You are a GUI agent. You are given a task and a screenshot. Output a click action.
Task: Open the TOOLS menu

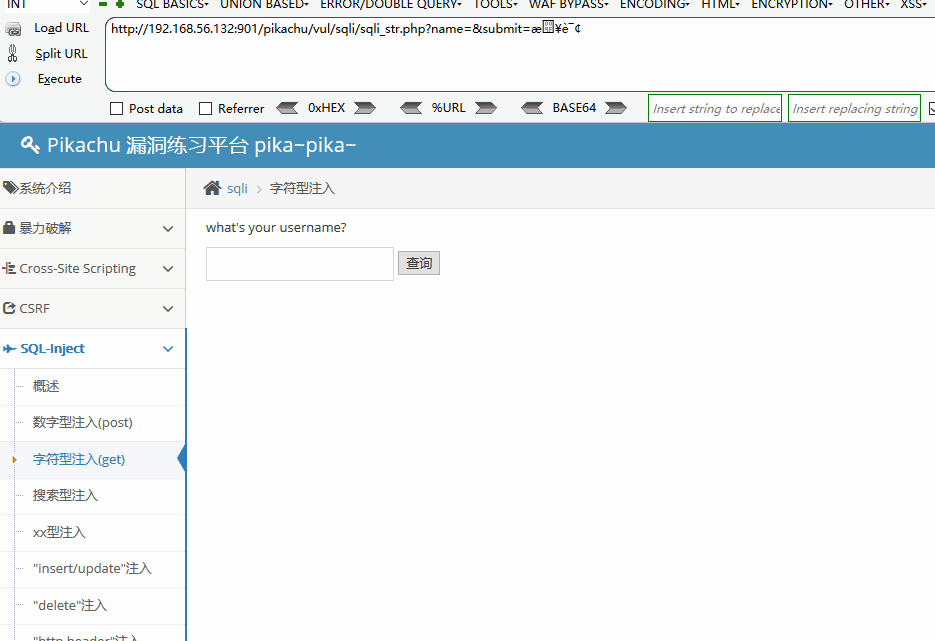(x=496, y=5)
